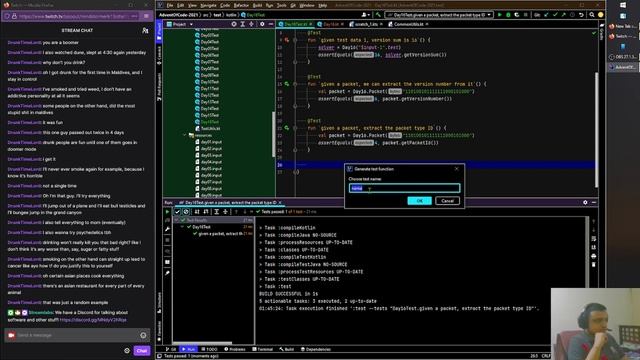640x360 pixels.
Task: Click the Twitch chat message field
Action: click(x=78, y=335)
